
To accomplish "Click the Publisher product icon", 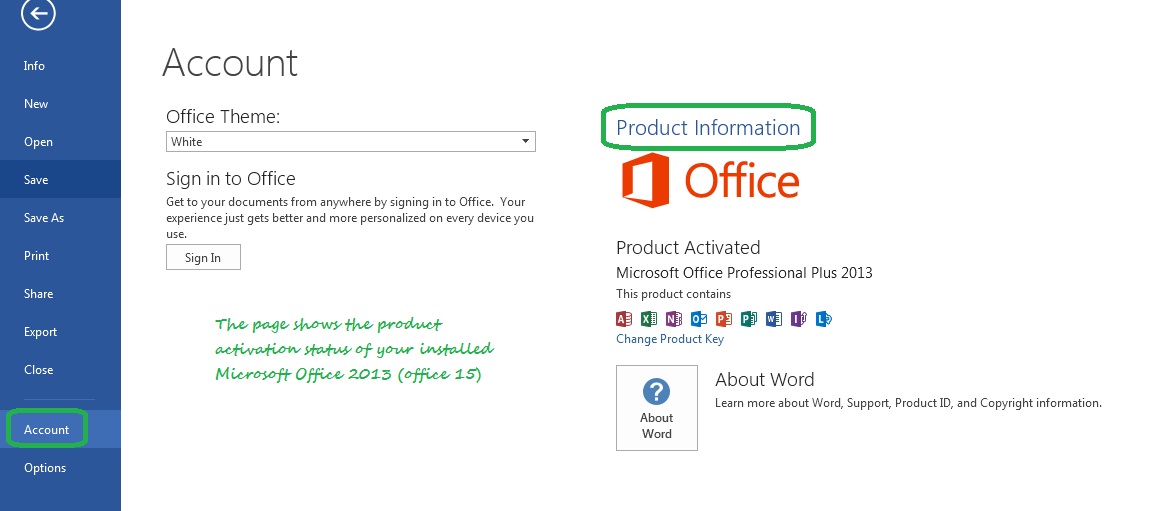I will coord(749,319).
